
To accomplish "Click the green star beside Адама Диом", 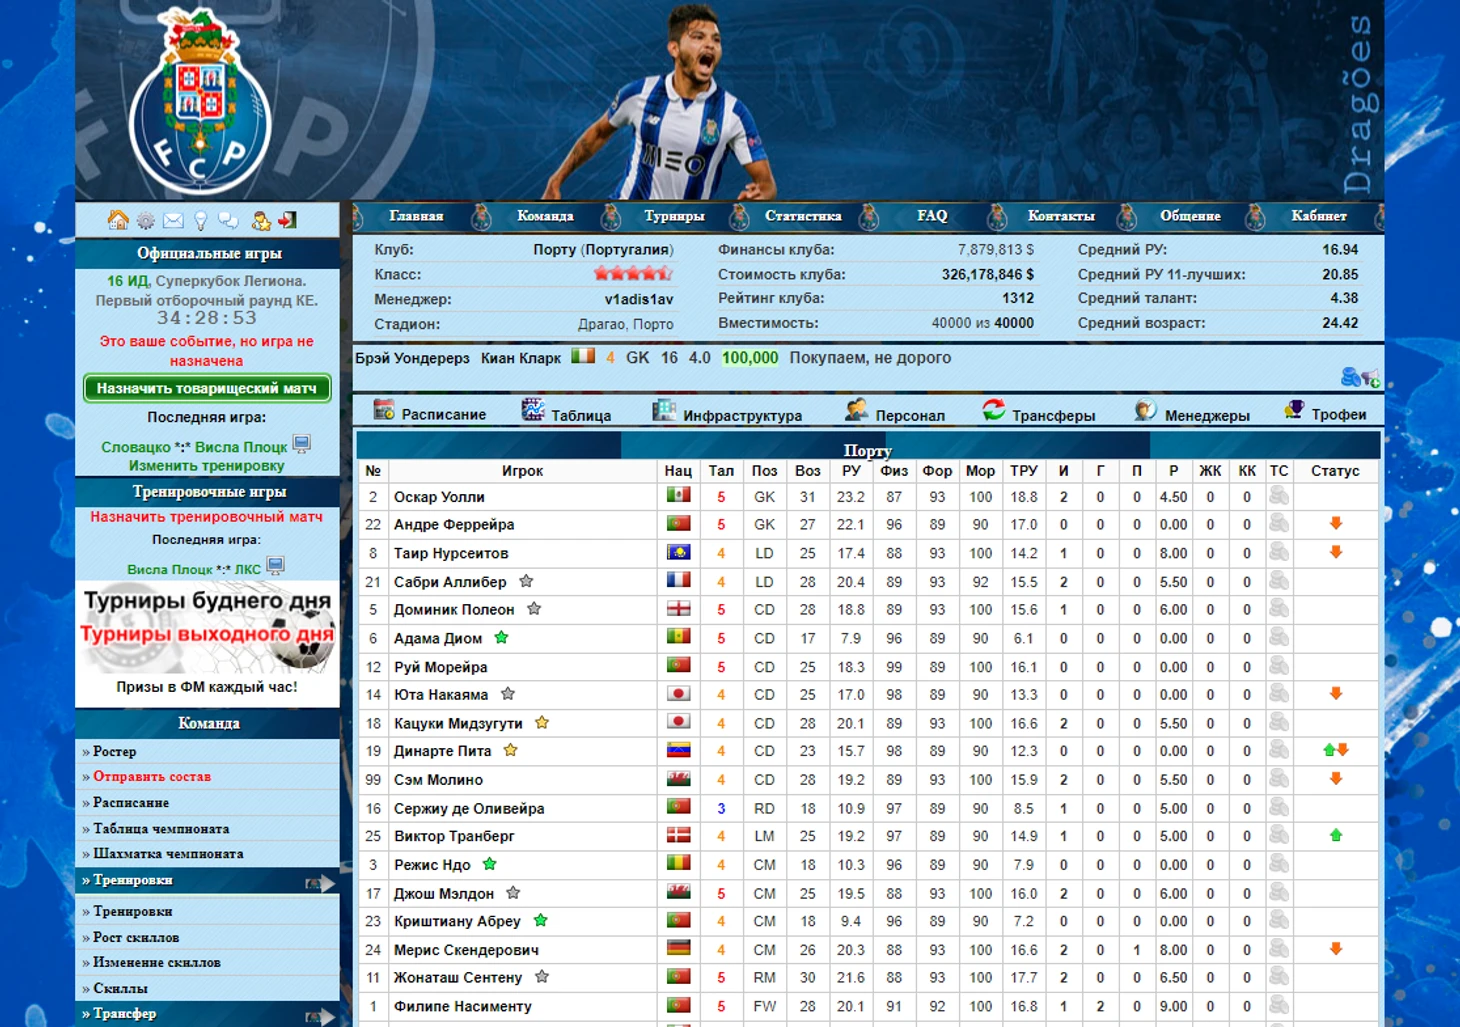I will click(501, 638).
